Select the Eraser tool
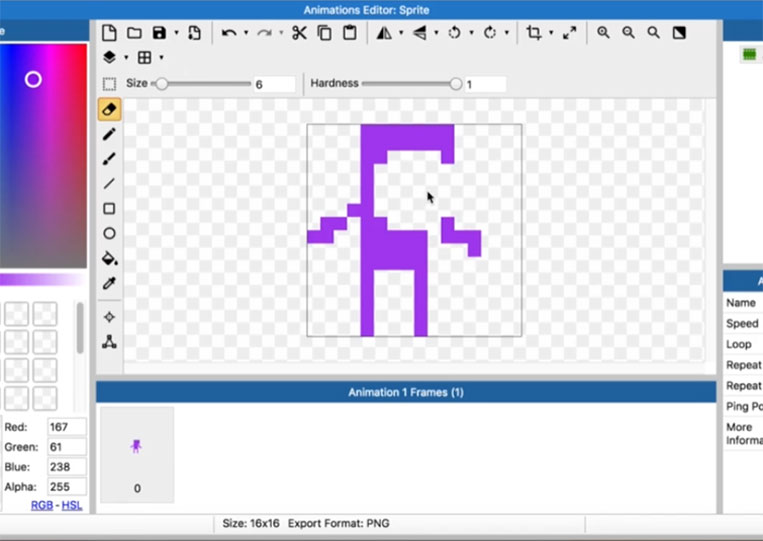763x541 pixels. tap(109, 109)
